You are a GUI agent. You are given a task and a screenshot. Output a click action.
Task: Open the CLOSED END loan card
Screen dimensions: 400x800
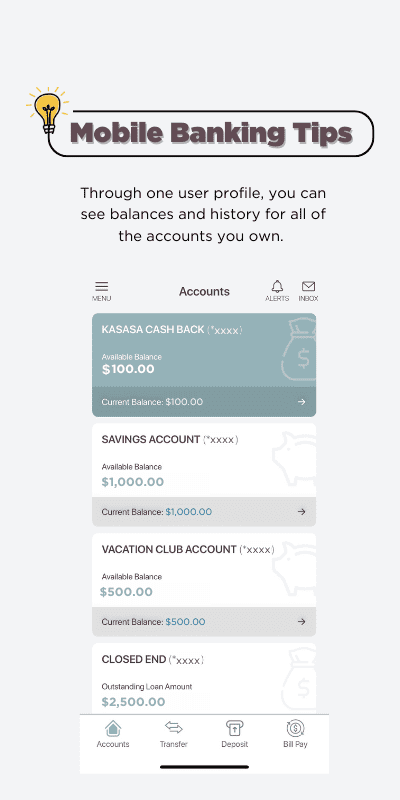(204, 678)
